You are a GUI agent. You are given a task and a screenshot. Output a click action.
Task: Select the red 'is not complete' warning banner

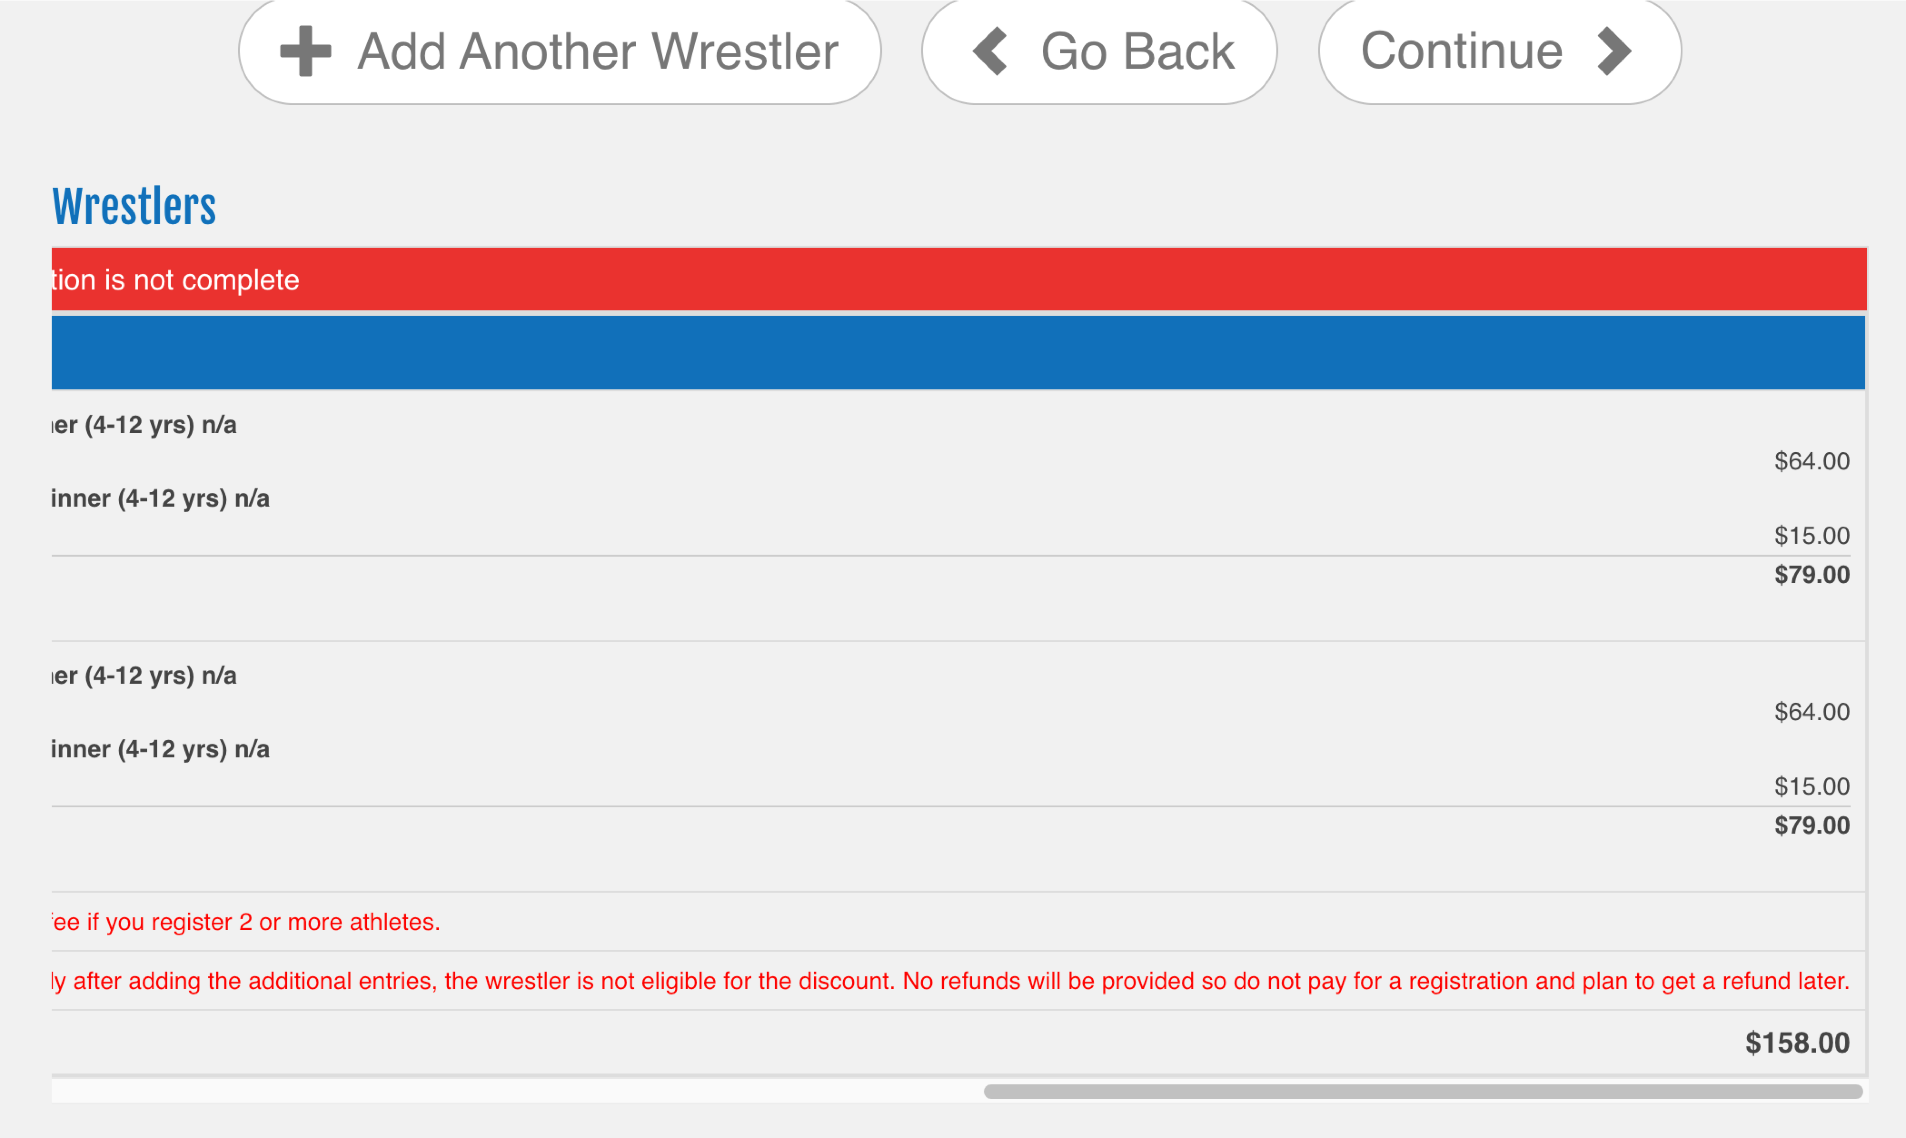click(176, 280)
